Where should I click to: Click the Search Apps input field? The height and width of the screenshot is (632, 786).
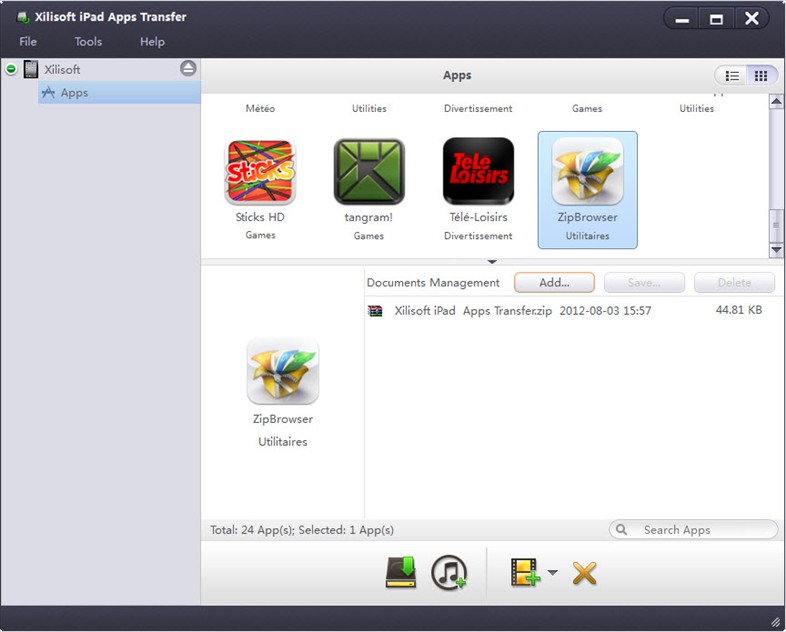click(694, 530)
